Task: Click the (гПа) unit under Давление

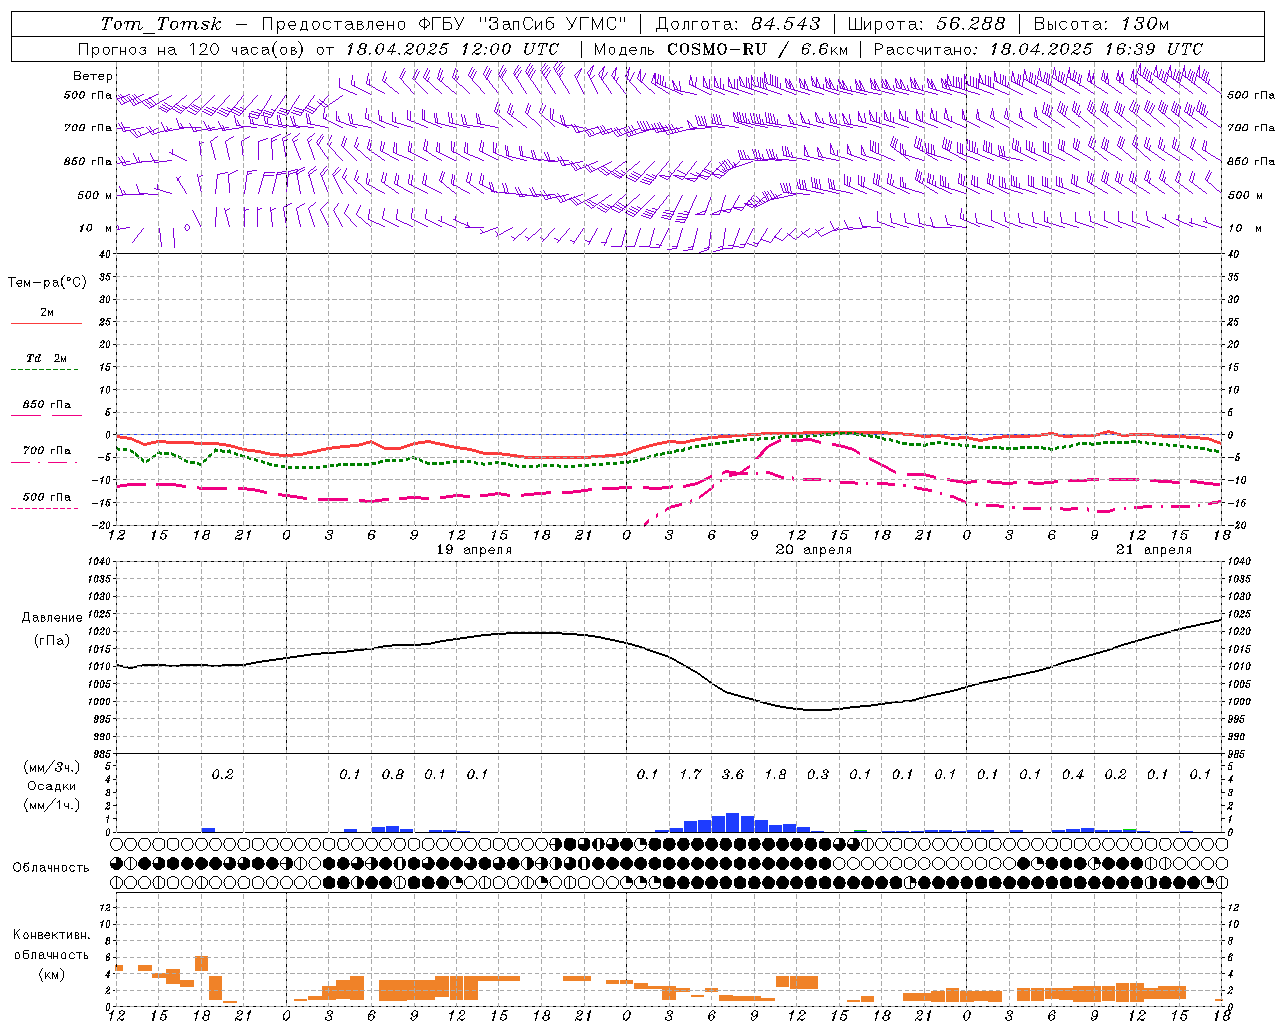Action: (x=52, y=641)
